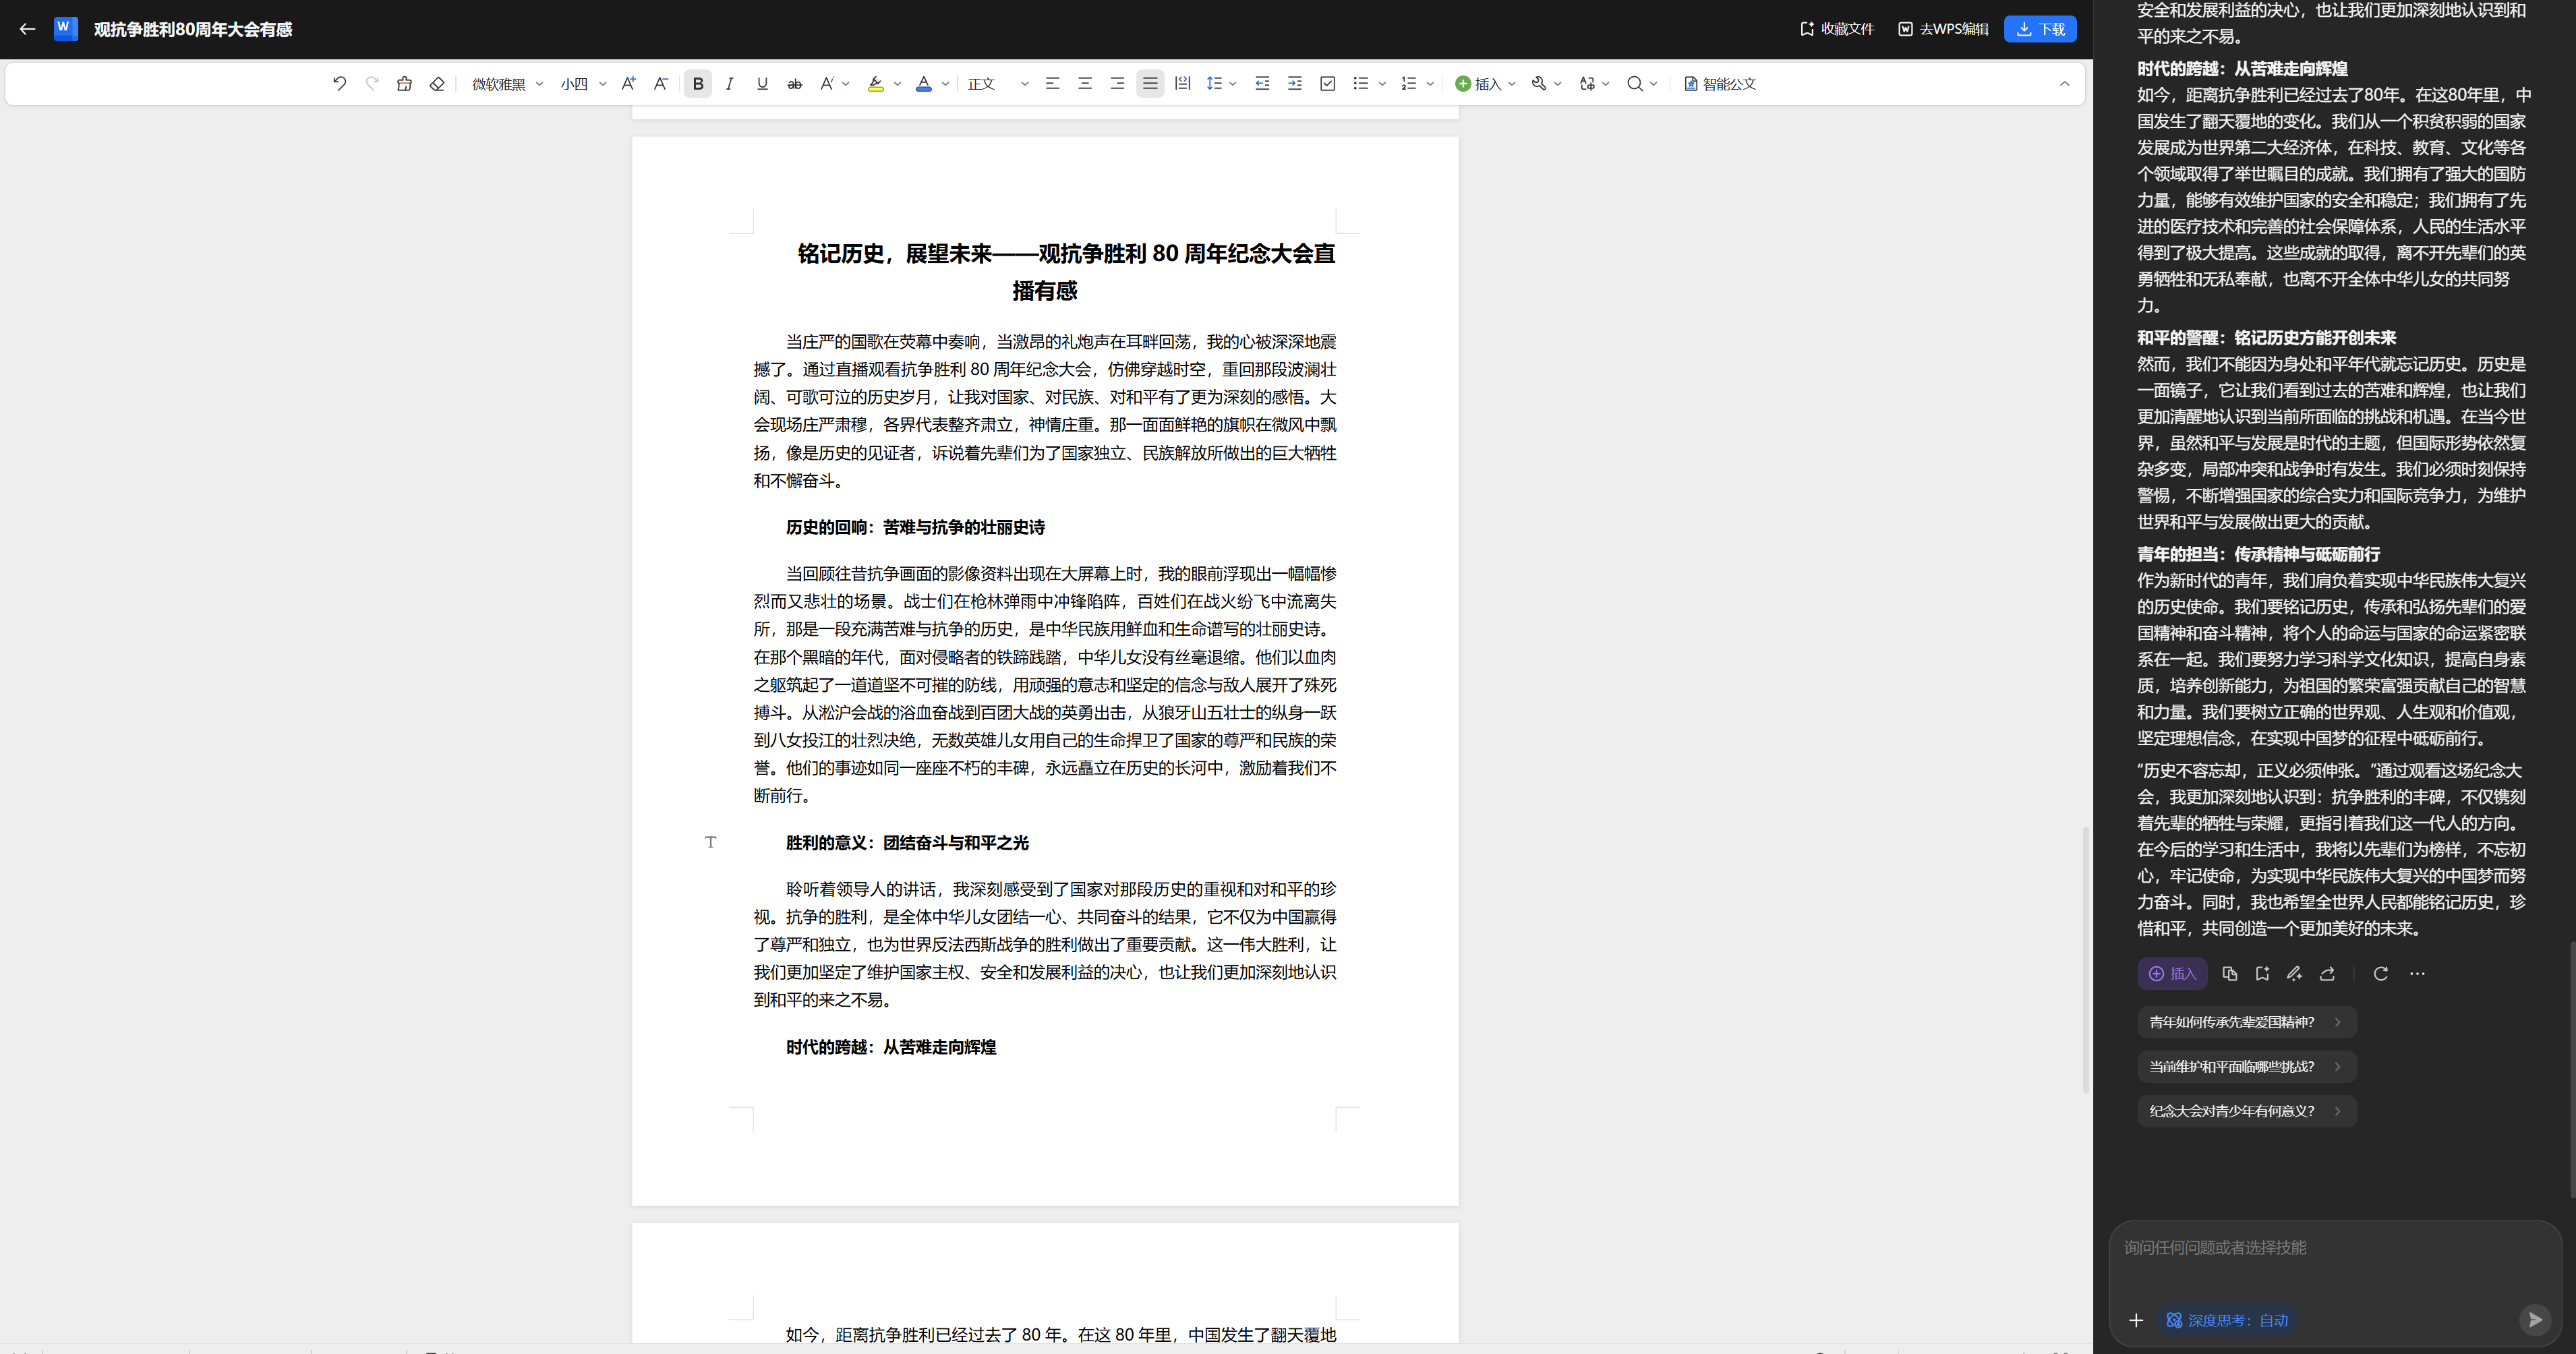Select the format painter tool
Viewport: 2576px width, 1354px height.
(x=404, y=84)
